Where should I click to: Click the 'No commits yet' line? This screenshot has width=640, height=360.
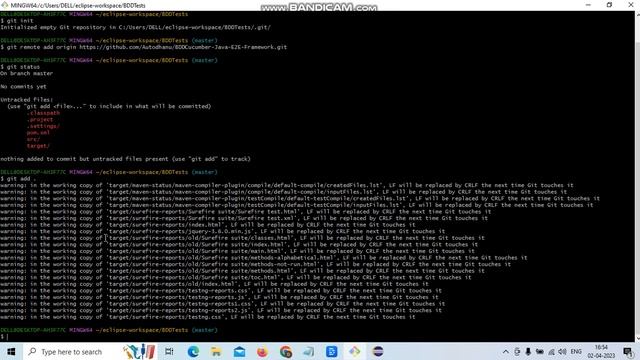point(23,87)
